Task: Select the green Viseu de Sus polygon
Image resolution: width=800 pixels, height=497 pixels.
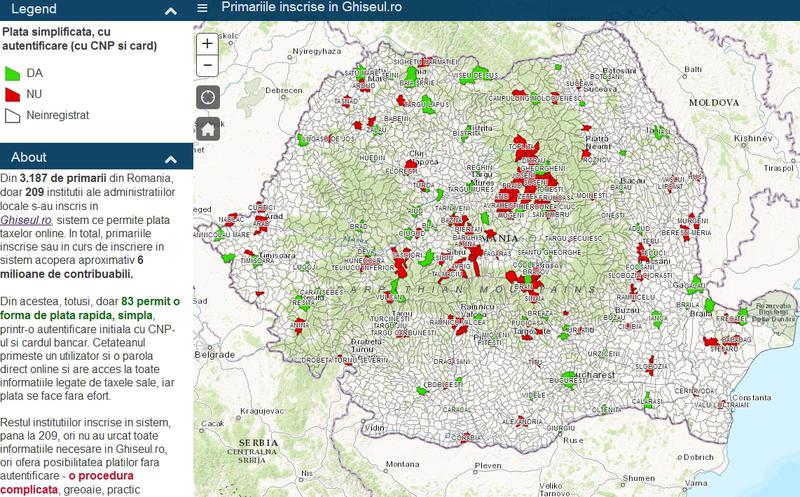Action: [482, 73]
